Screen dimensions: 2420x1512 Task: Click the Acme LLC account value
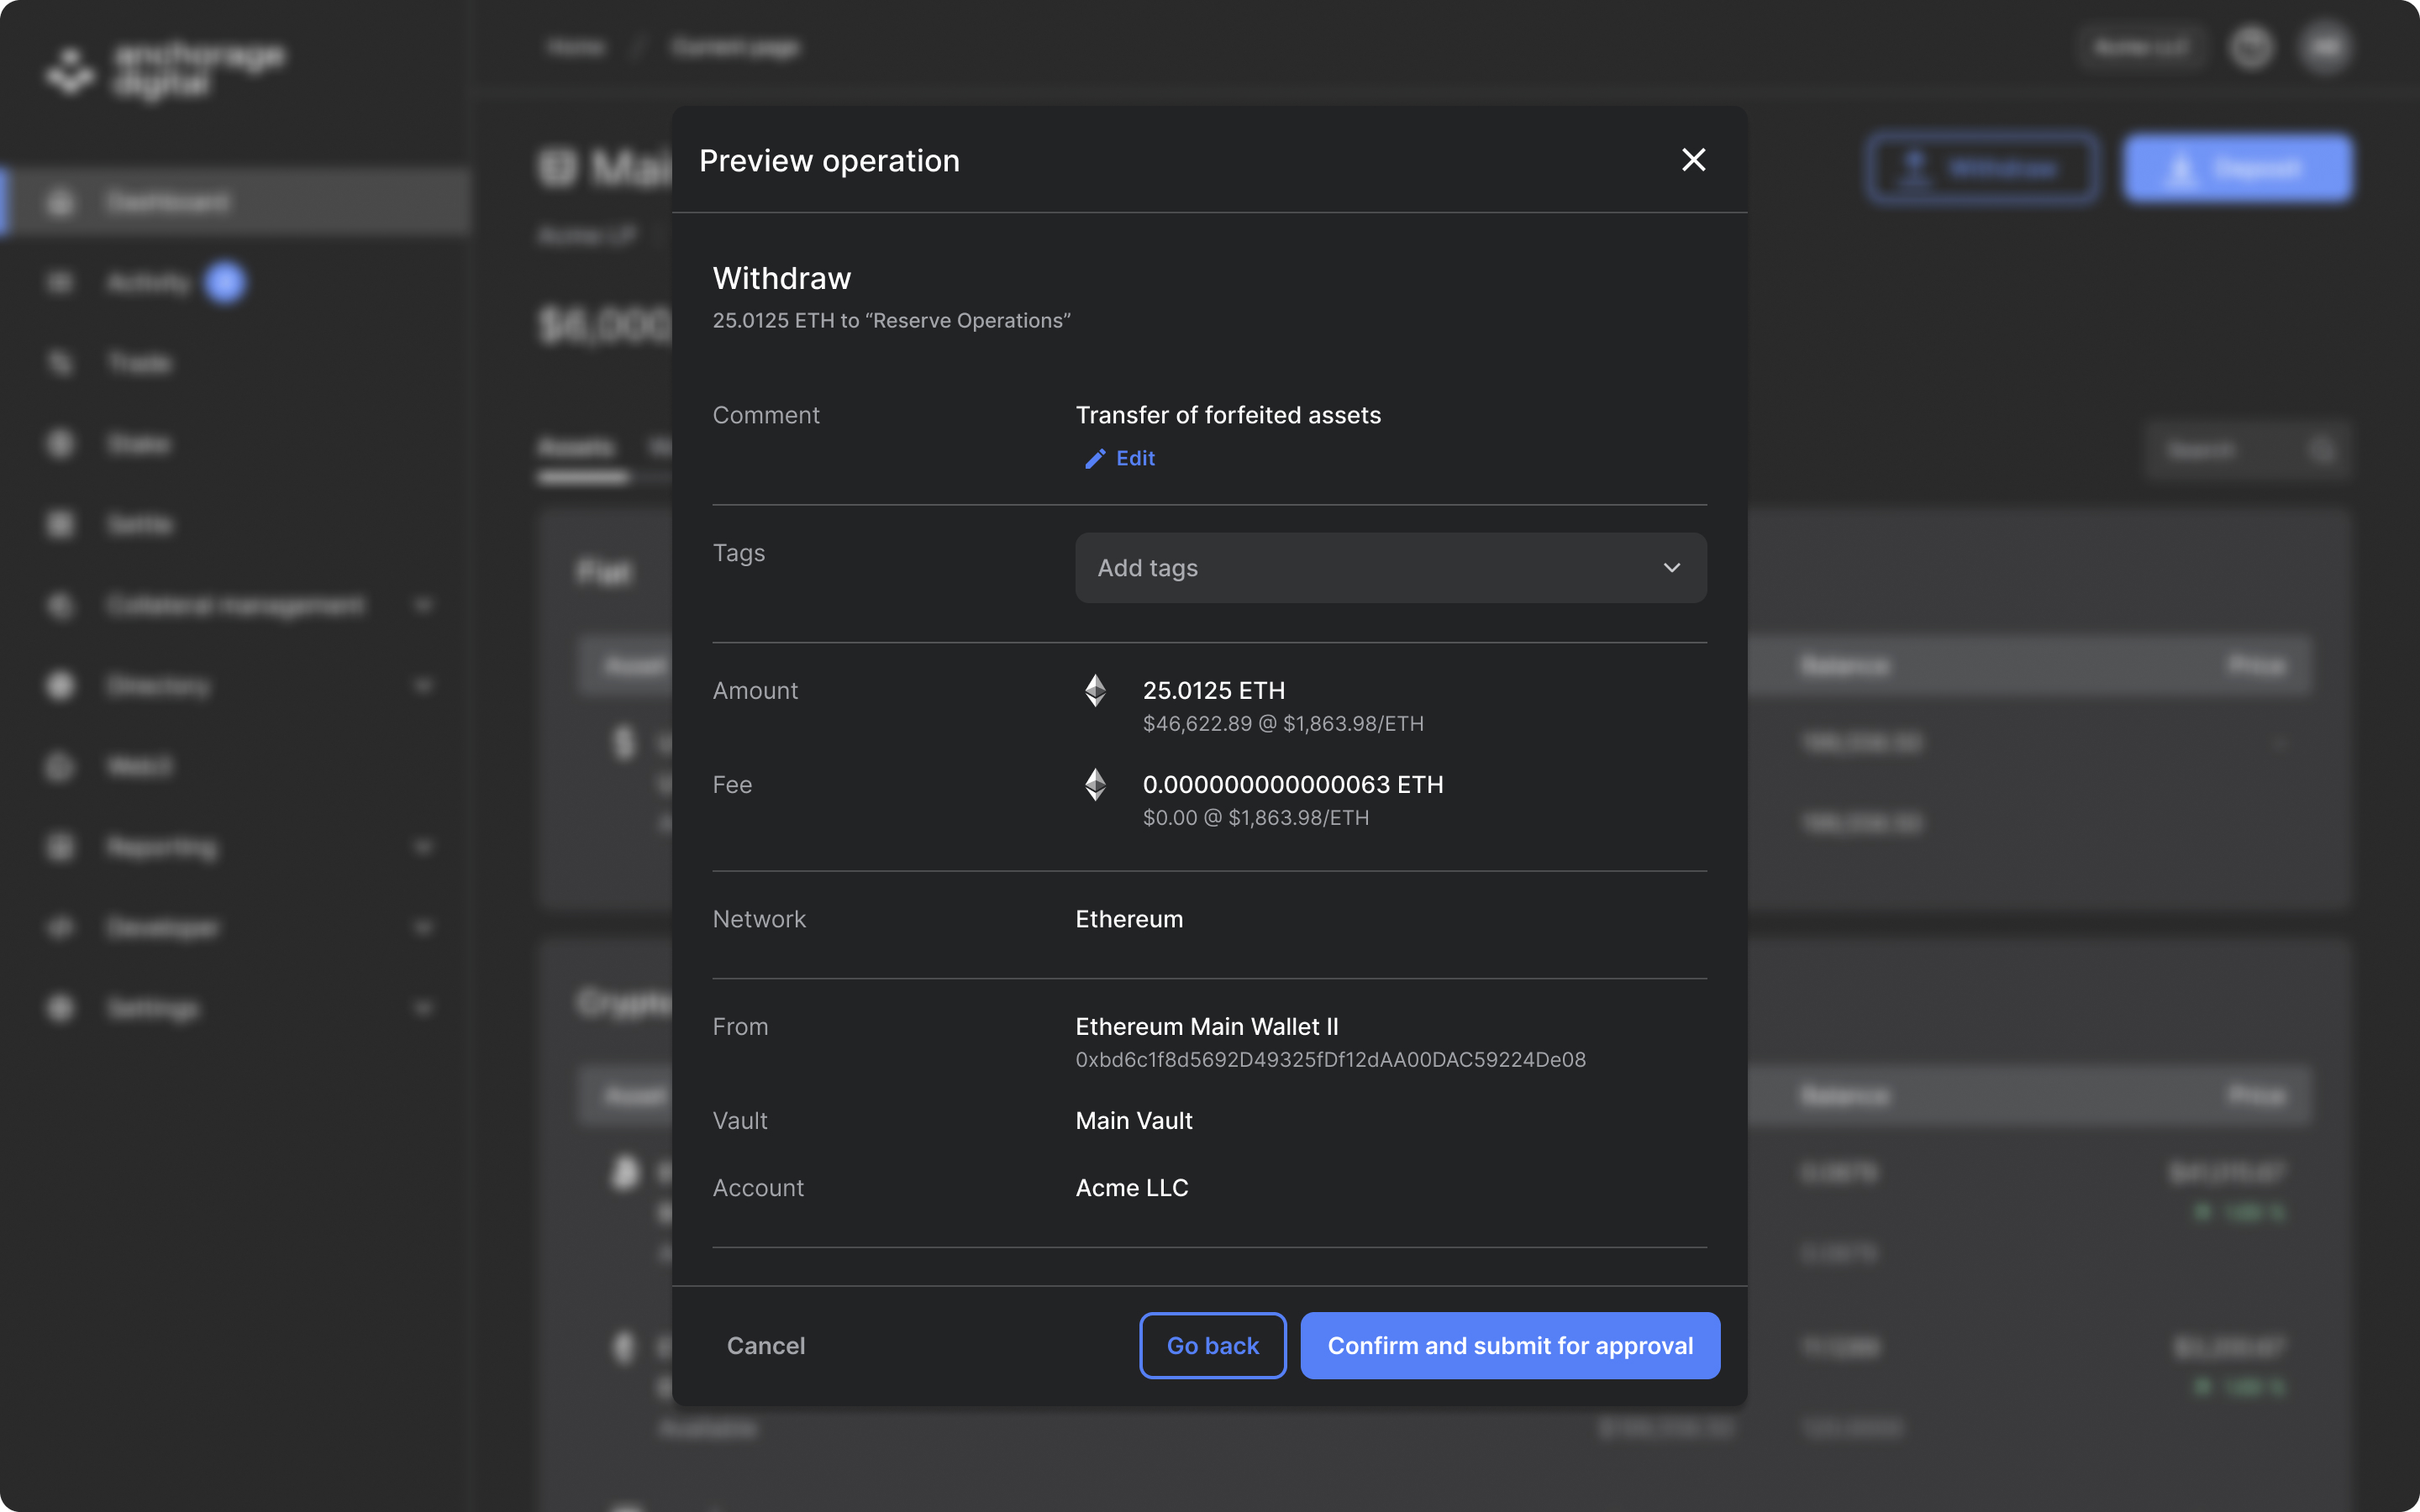click(x=1131, y=1187)
